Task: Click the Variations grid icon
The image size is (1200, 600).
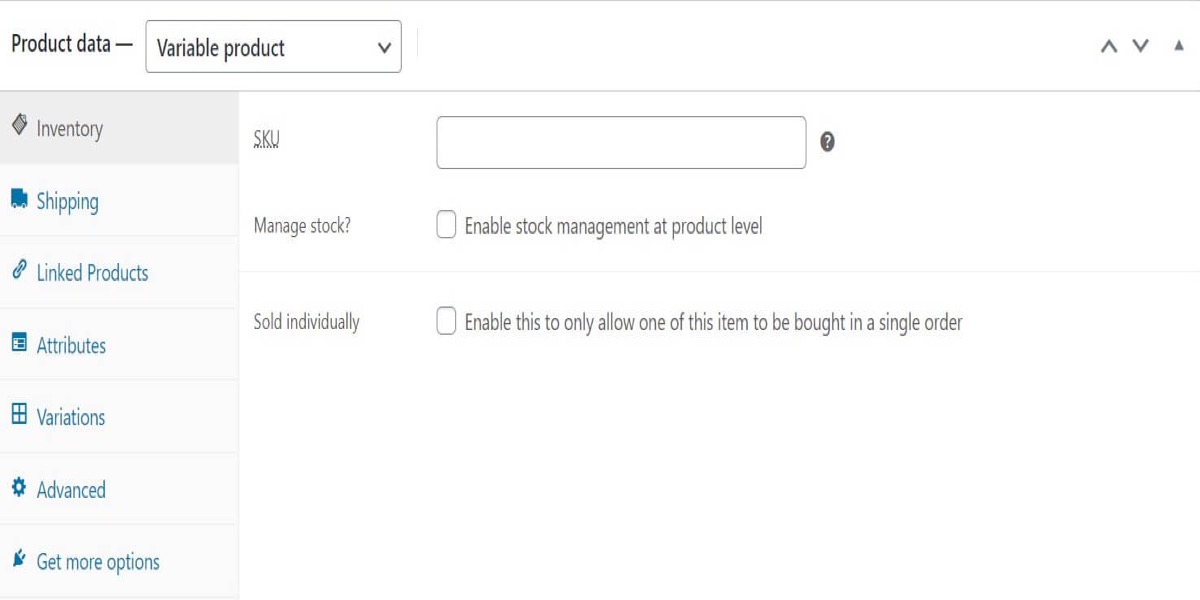Action: coord(19,415)
